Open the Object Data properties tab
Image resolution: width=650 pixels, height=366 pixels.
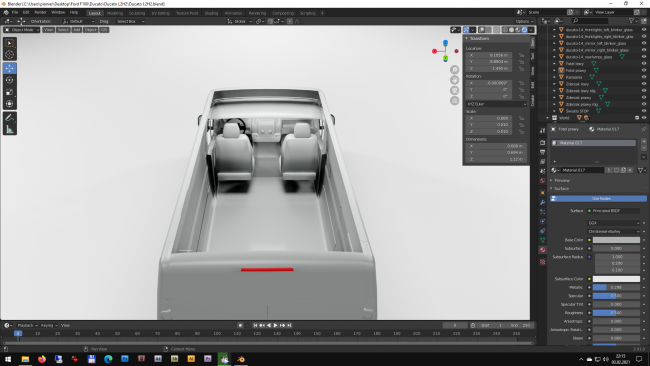coord(542,240)
